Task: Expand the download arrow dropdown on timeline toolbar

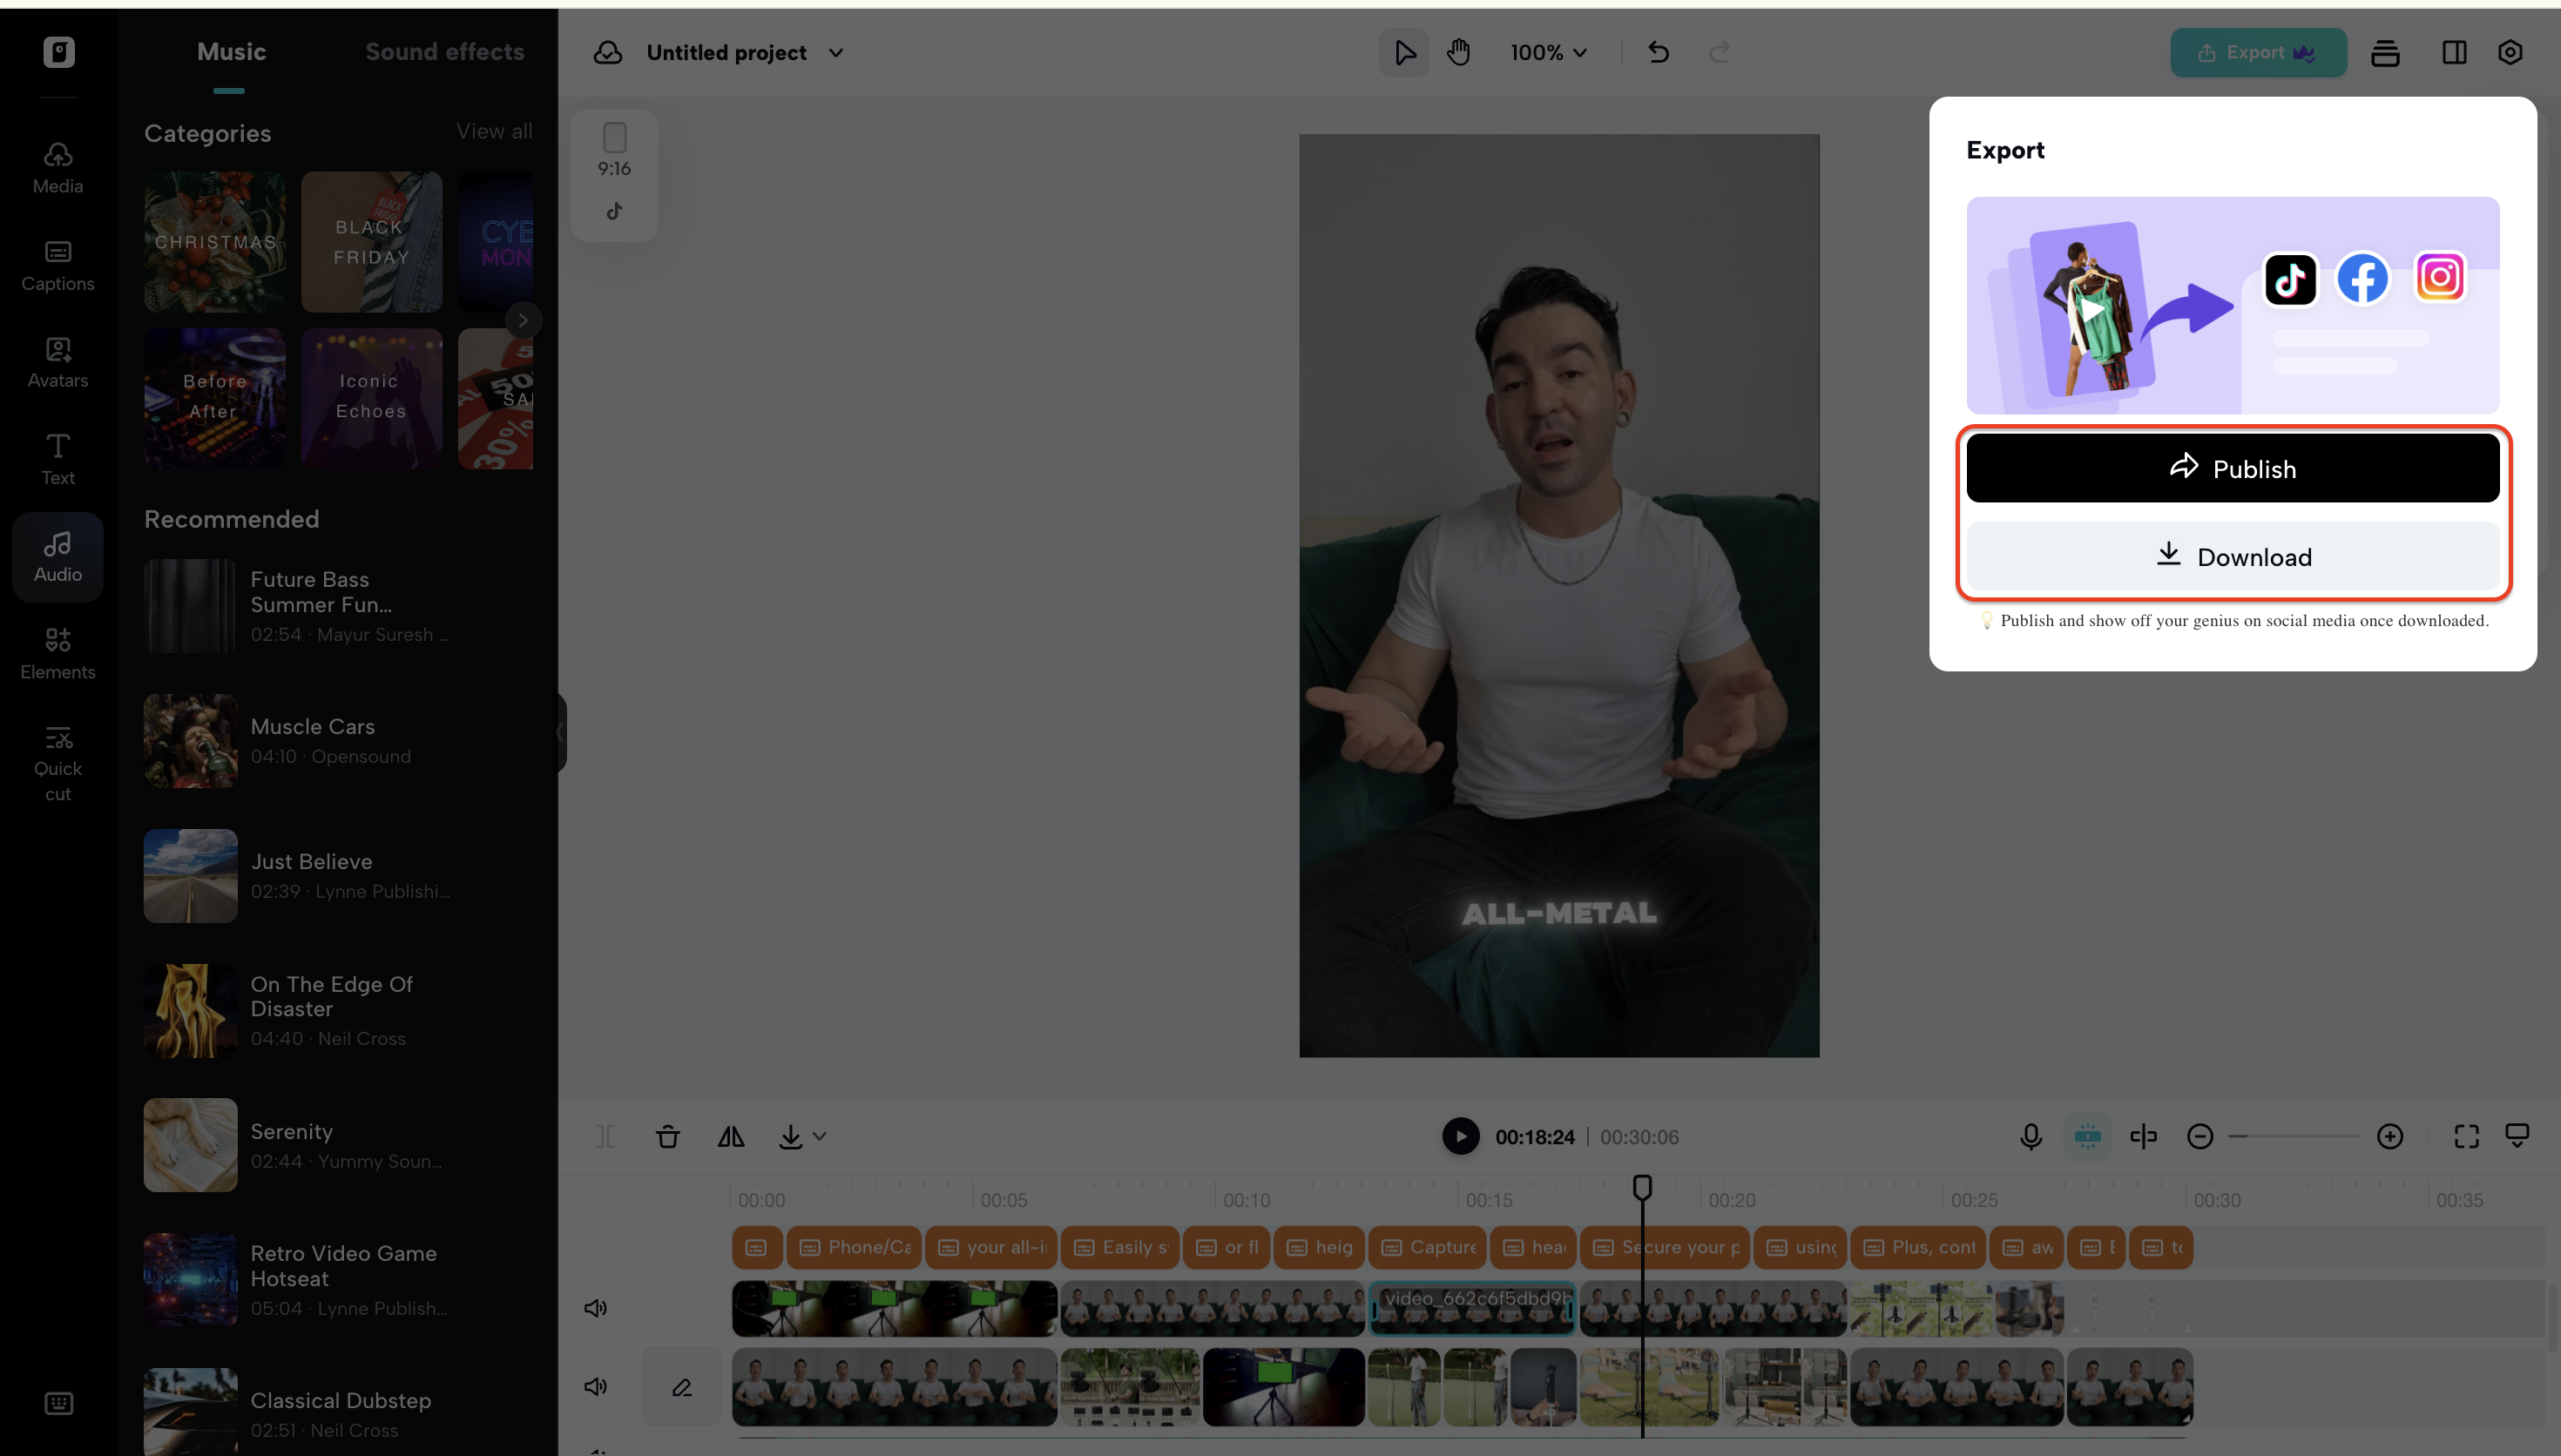Action: point(819,1137)
